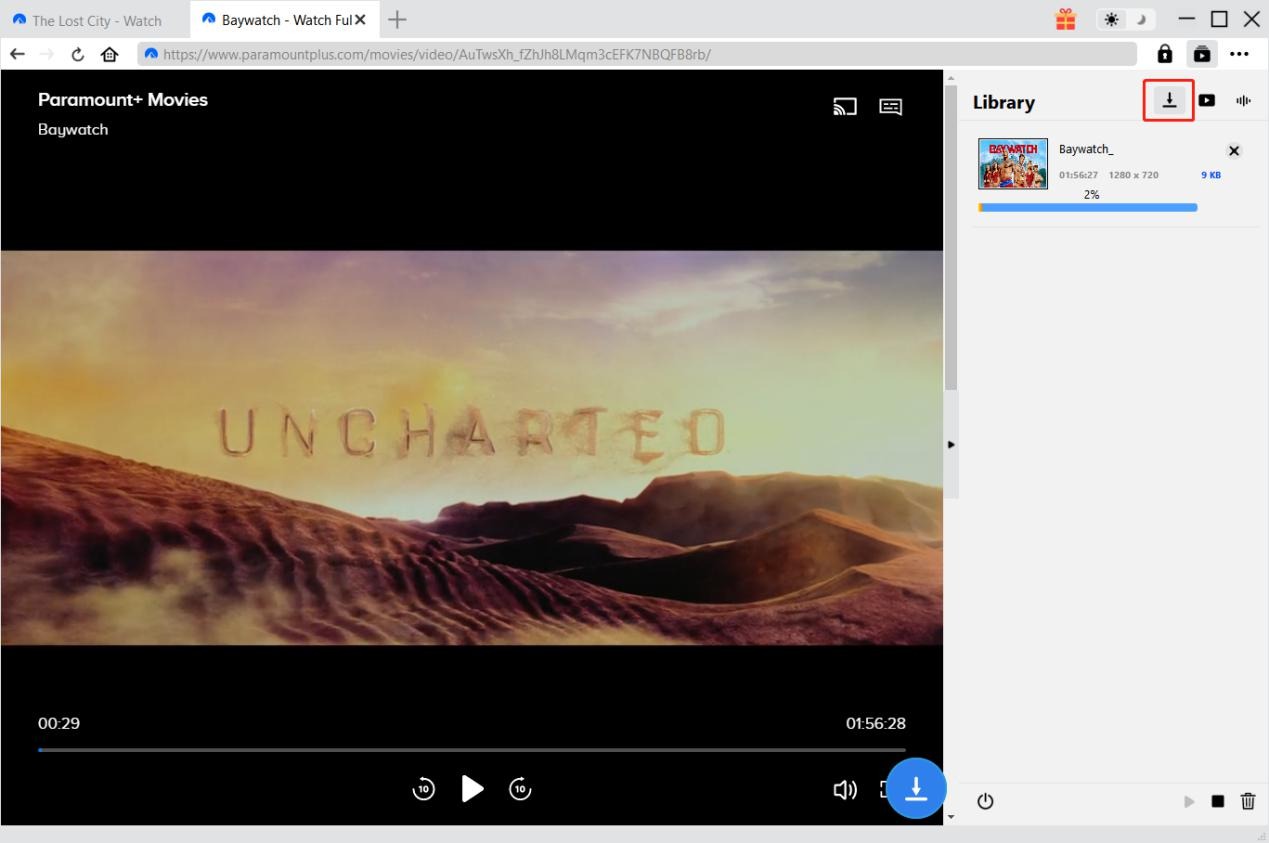The width and height of the screenshot is (1269, 843).
Task: Play the video with the play button
Action: coord(472,789)
